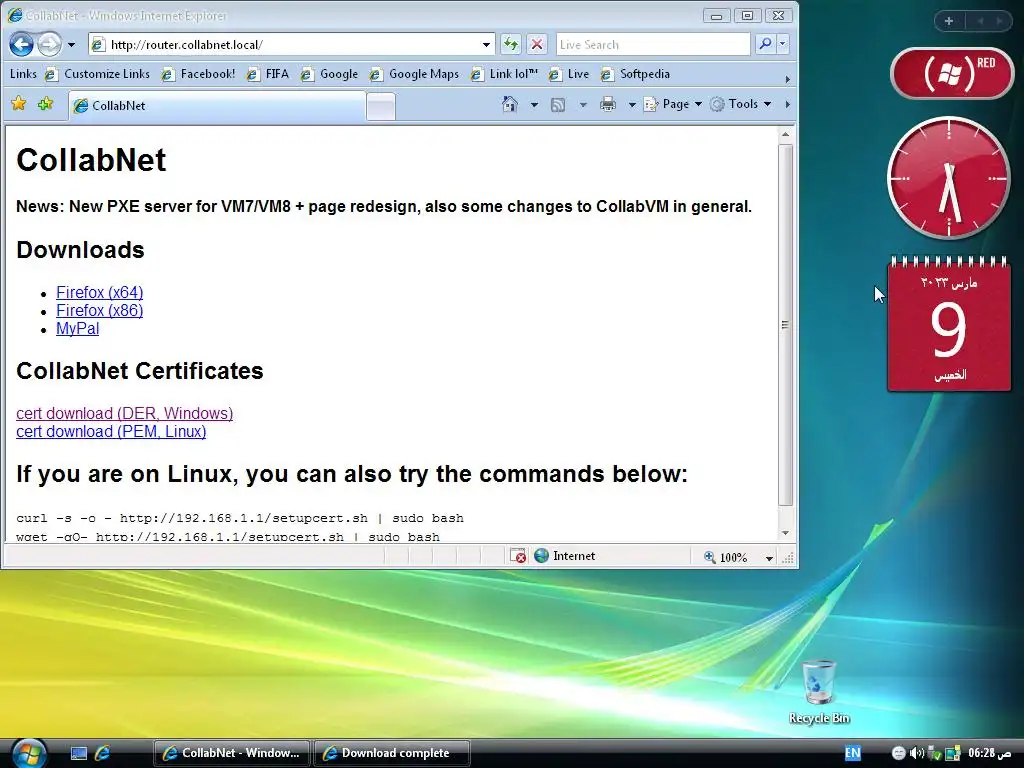Click the taskbar clock 06:28

click(989, 753)
